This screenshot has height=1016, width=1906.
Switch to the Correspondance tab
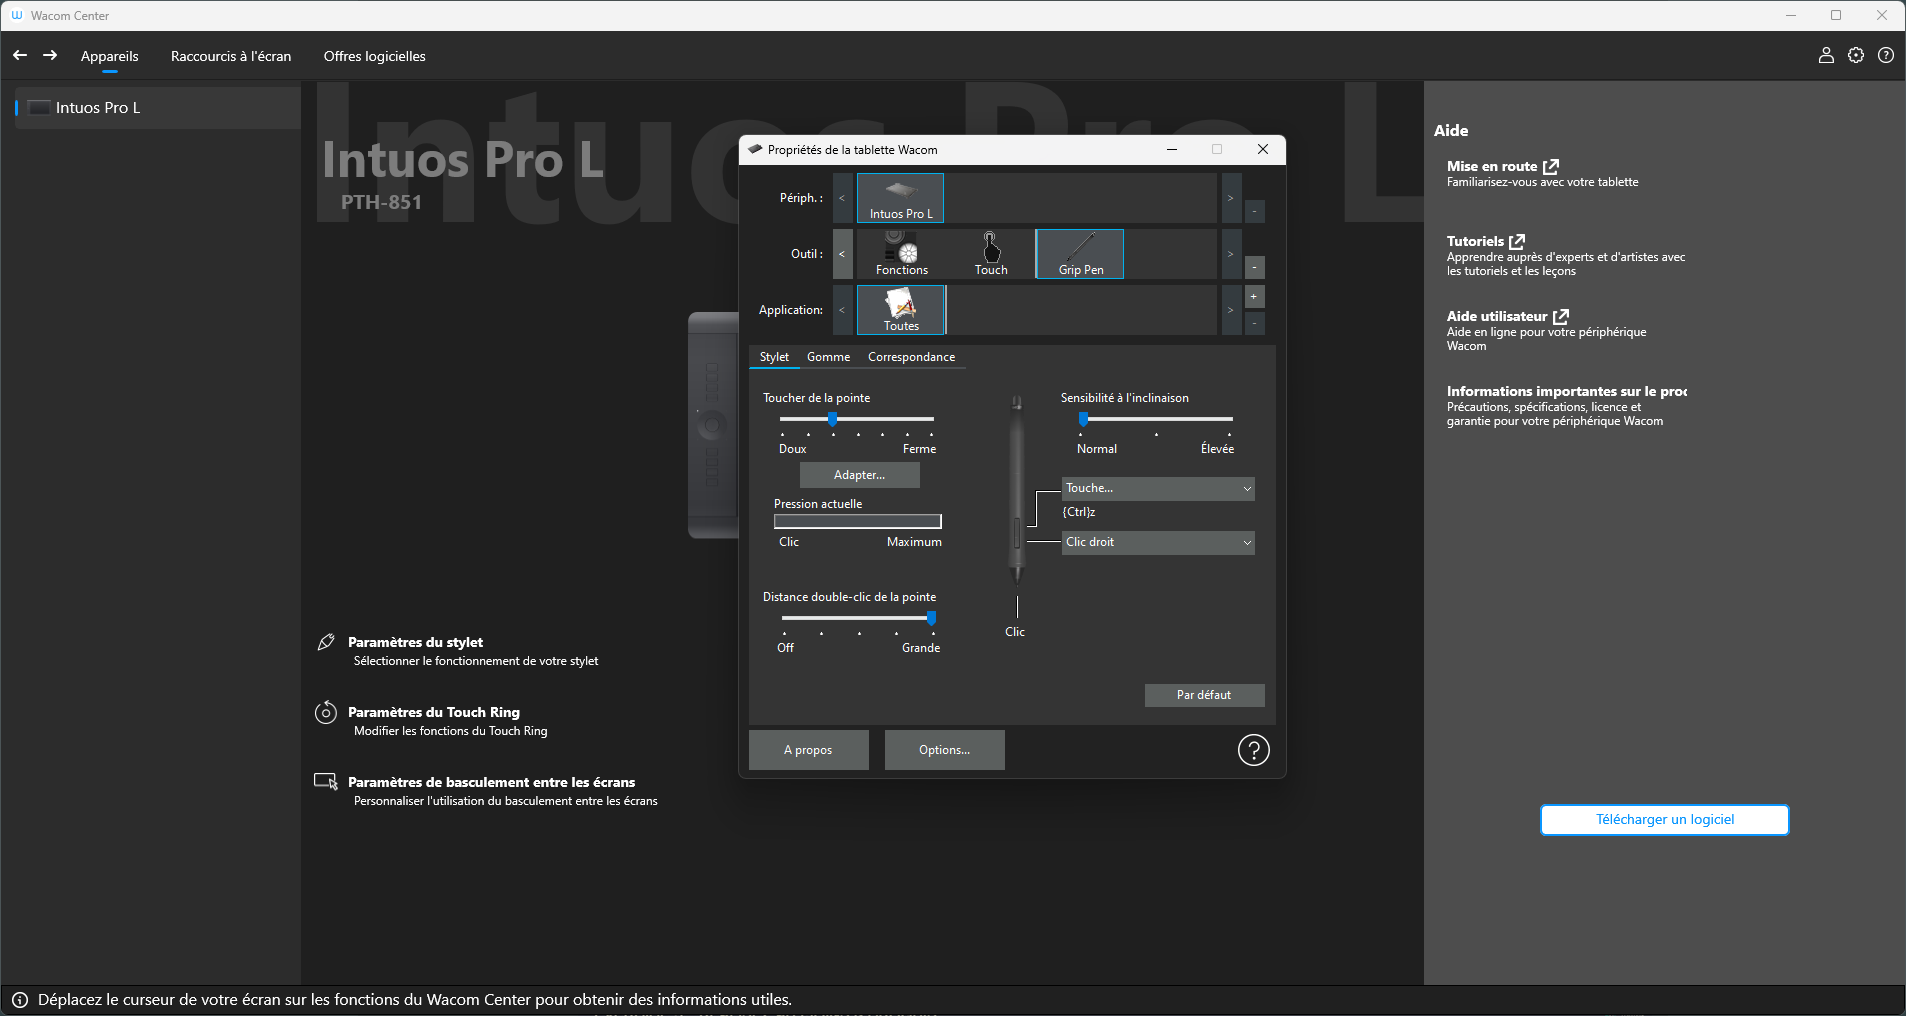[x=911, y=357]
